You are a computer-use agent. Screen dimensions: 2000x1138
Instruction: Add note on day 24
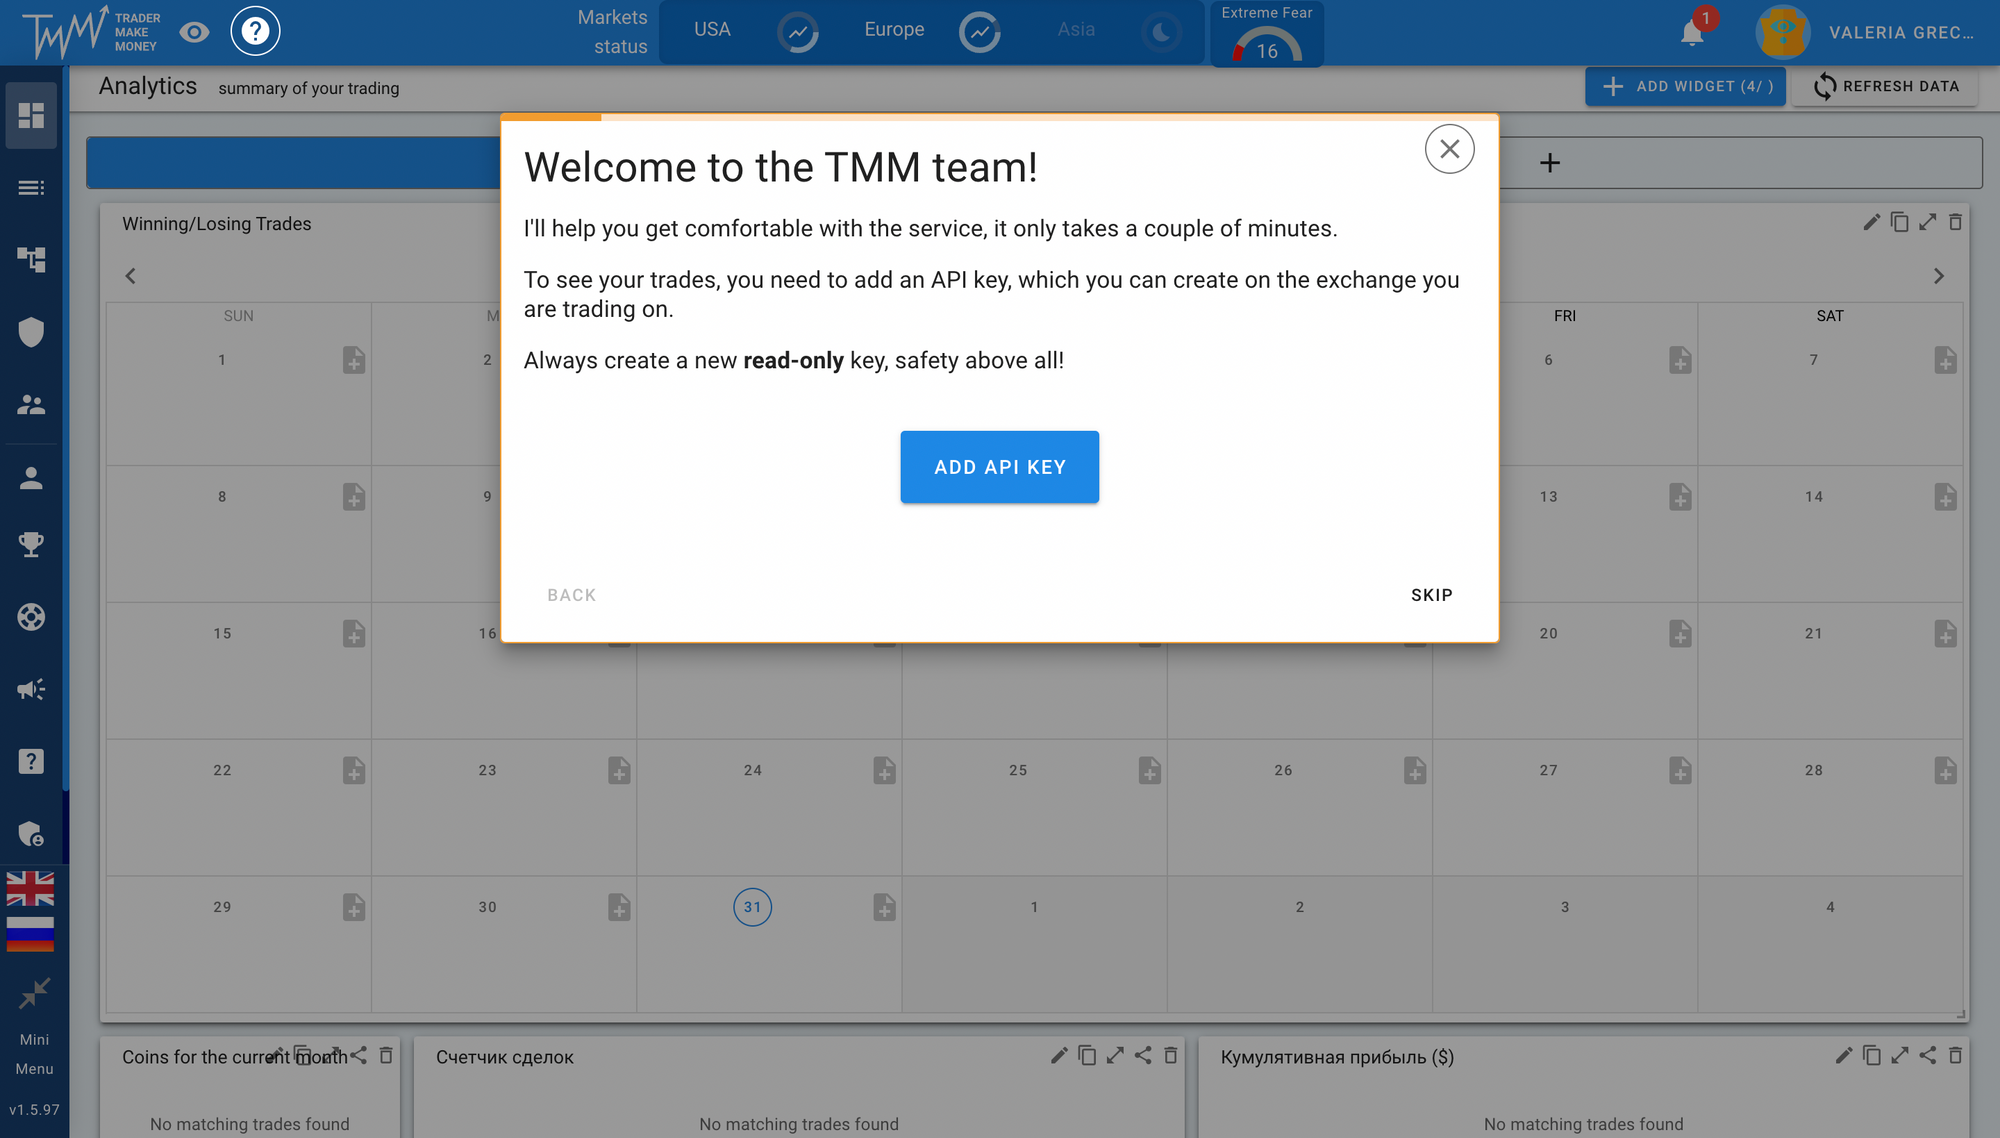(x=884, y=771)
